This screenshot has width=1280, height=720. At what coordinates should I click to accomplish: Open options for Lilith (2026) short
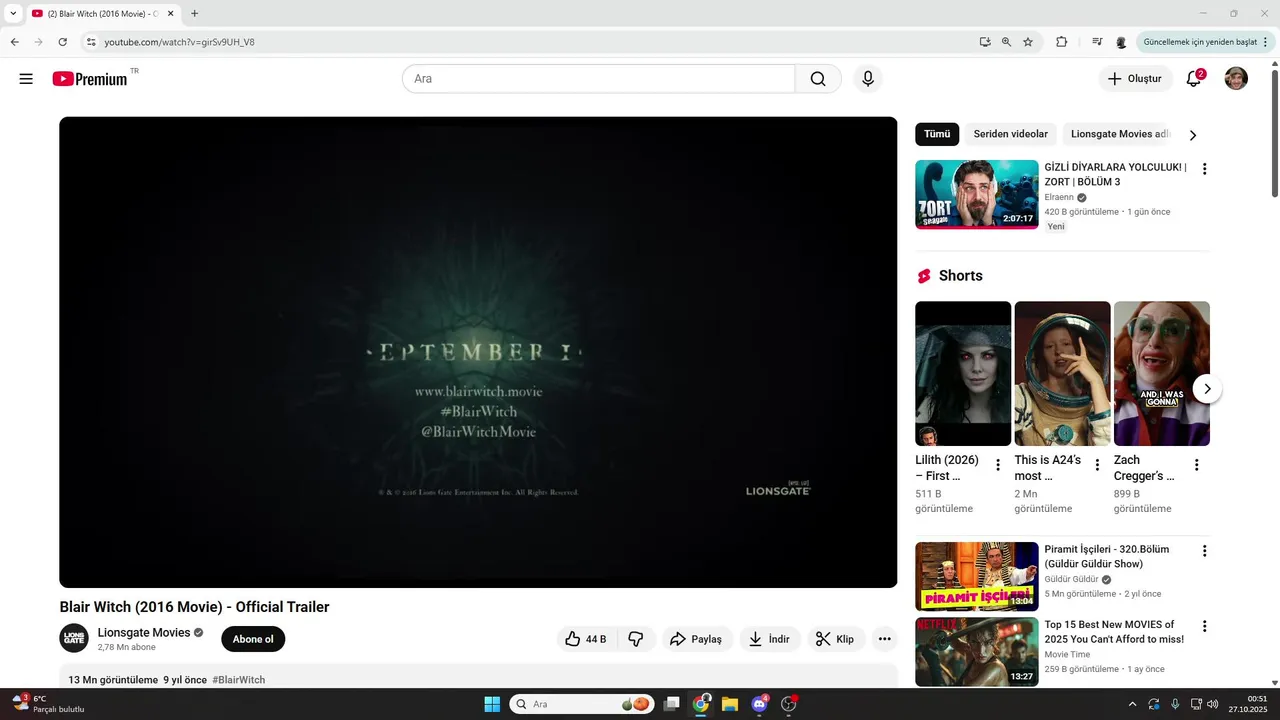[x=997, y=465]
